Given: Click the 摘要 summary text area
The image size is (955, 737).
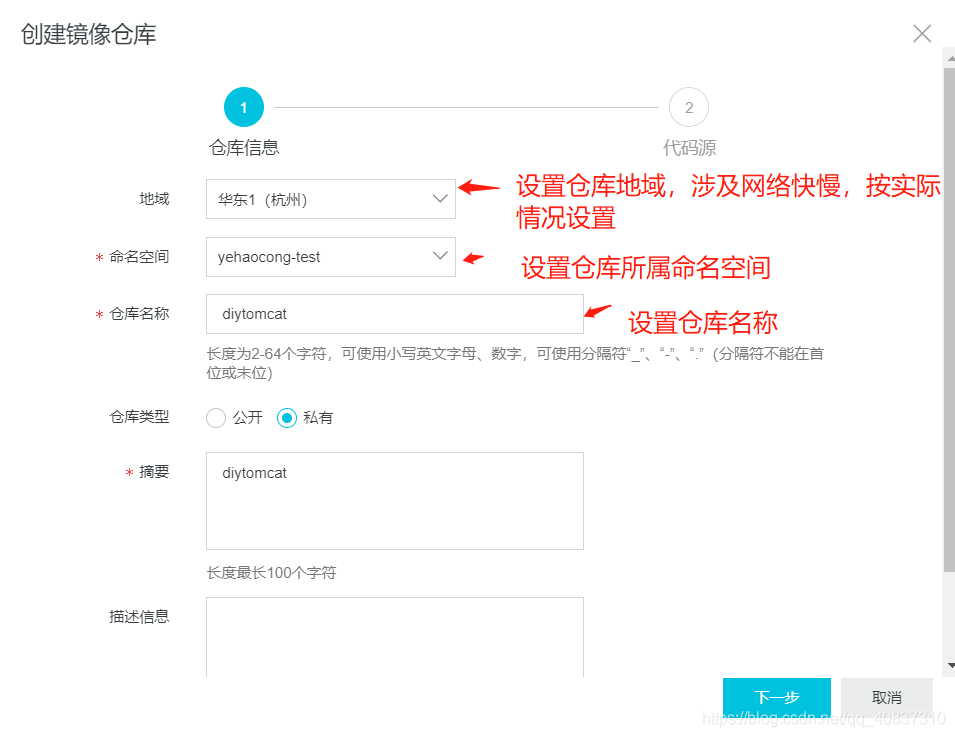Looking at the screenshot, I should click(394, 500).
